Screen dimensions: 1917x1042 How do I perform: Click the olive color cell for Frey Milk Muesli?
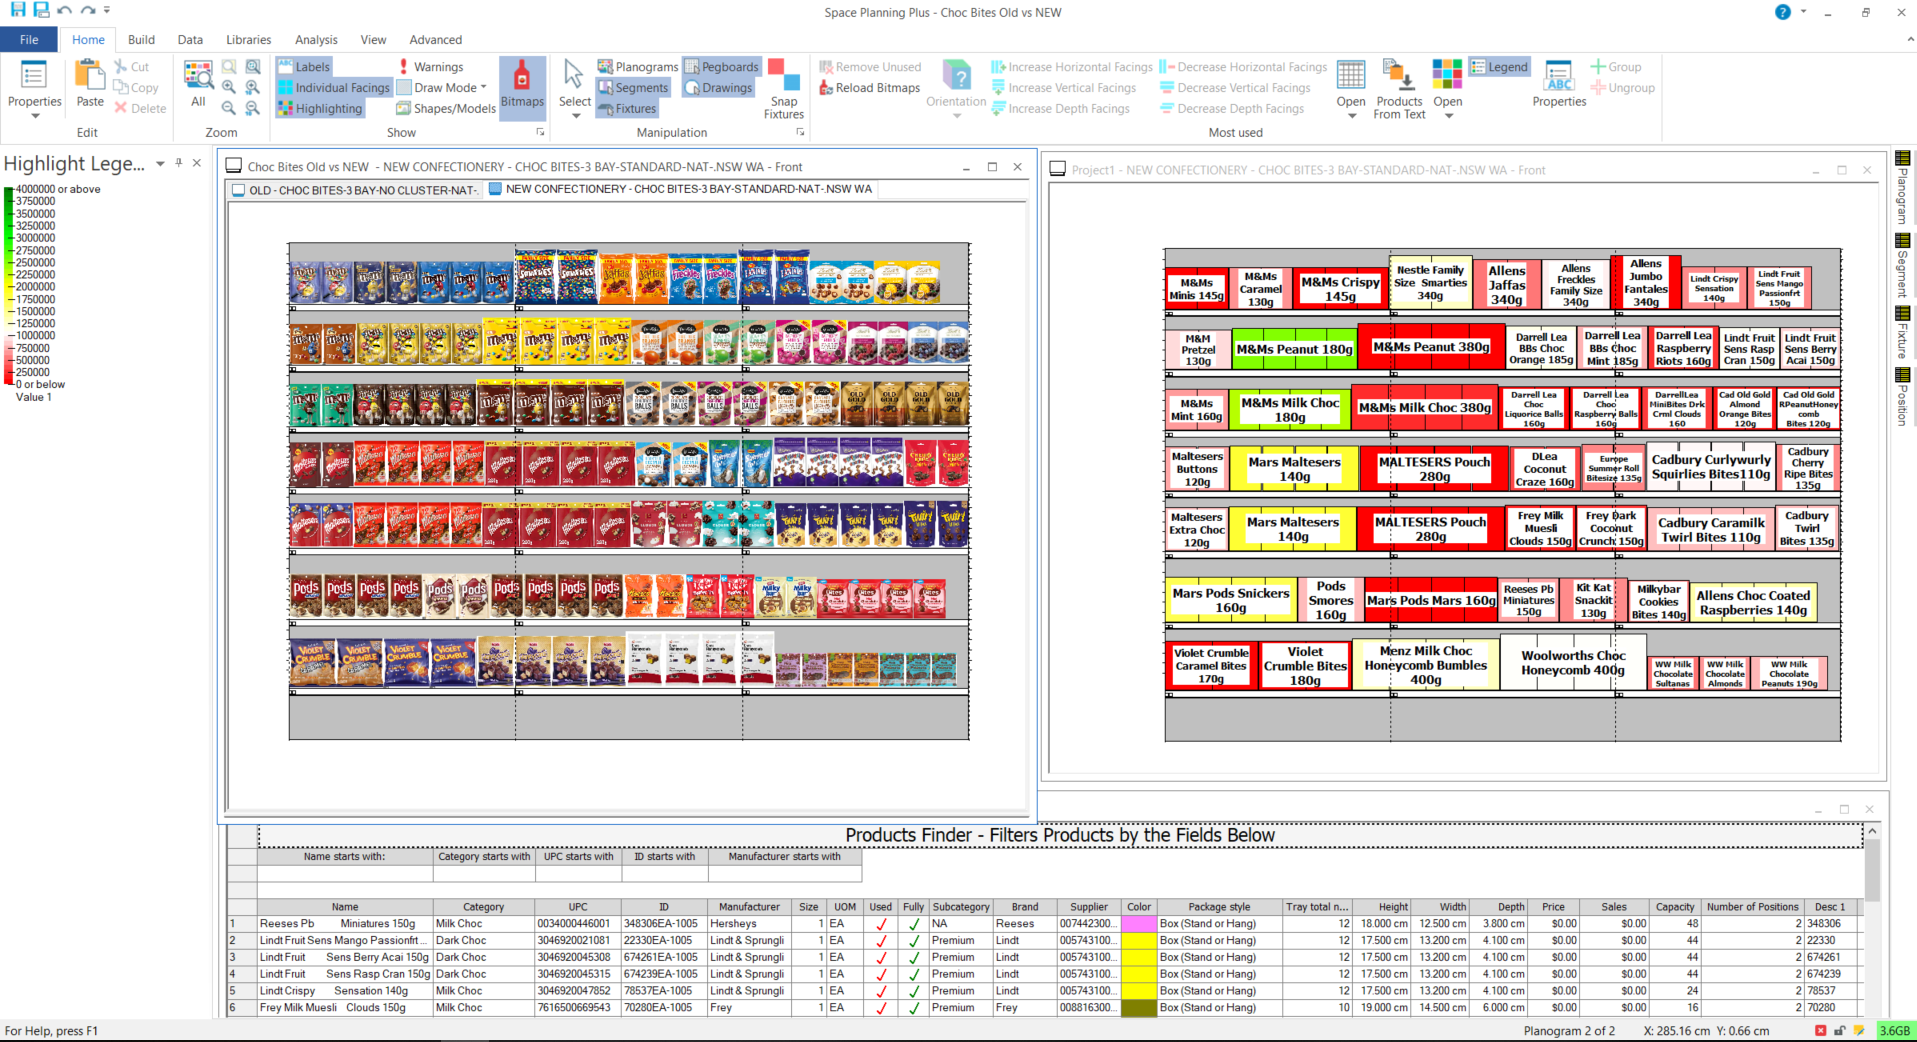pyautogui.click(x=1139, y=1008)
